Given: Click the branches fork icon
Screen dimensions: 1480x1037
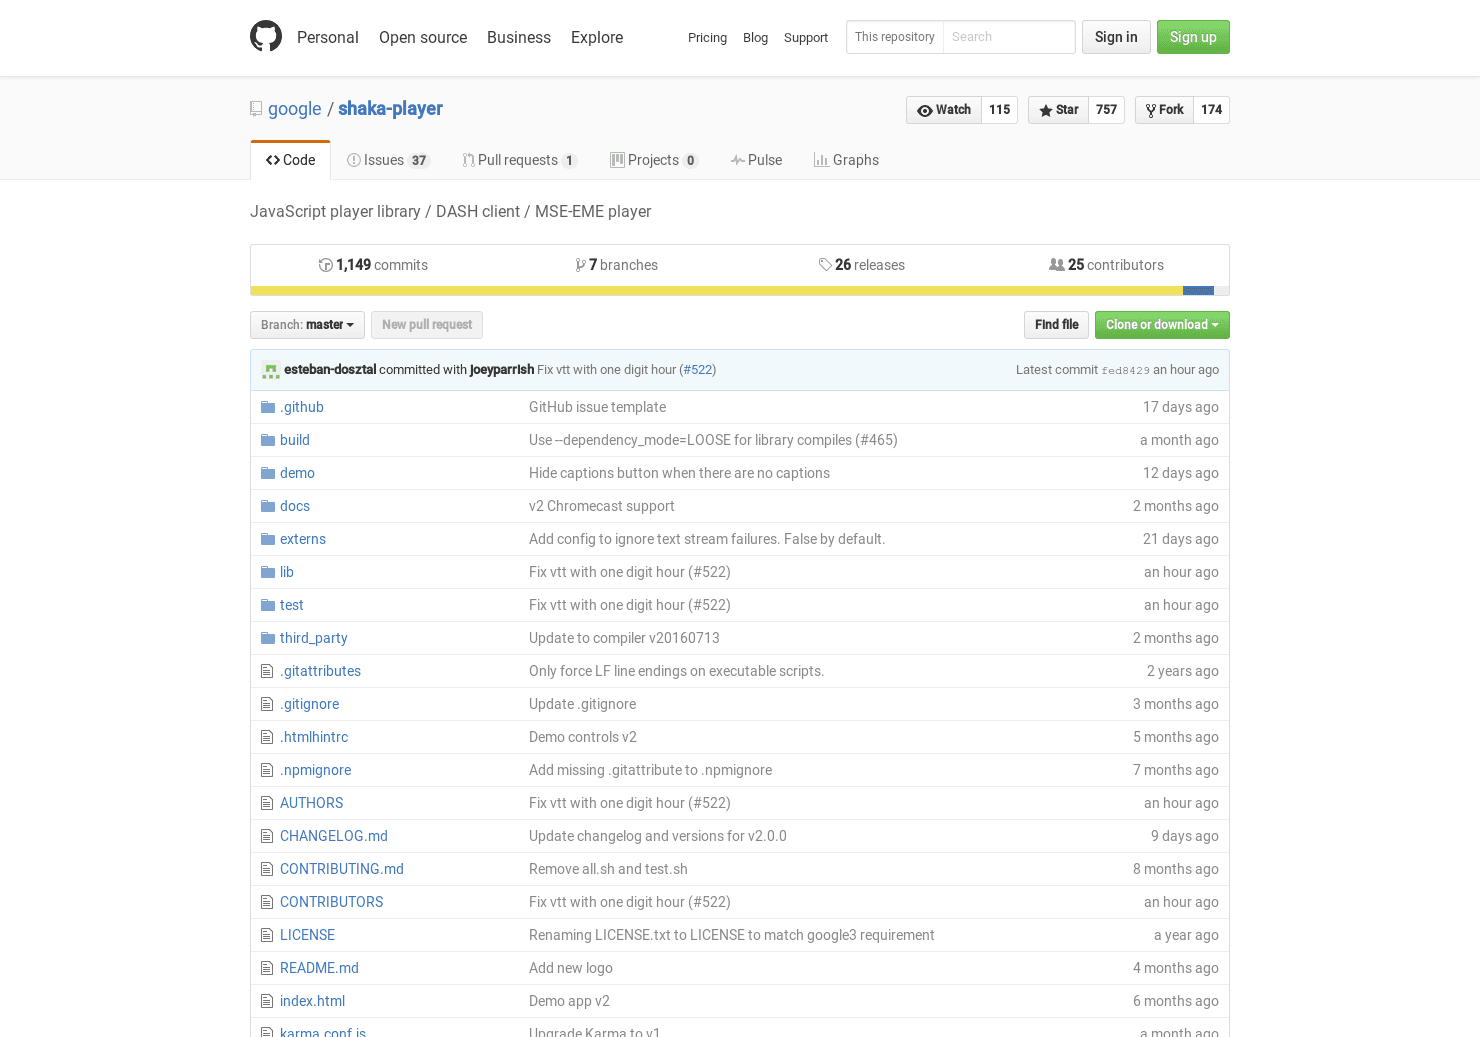Looking at the screenshot, I should (581, 265).
